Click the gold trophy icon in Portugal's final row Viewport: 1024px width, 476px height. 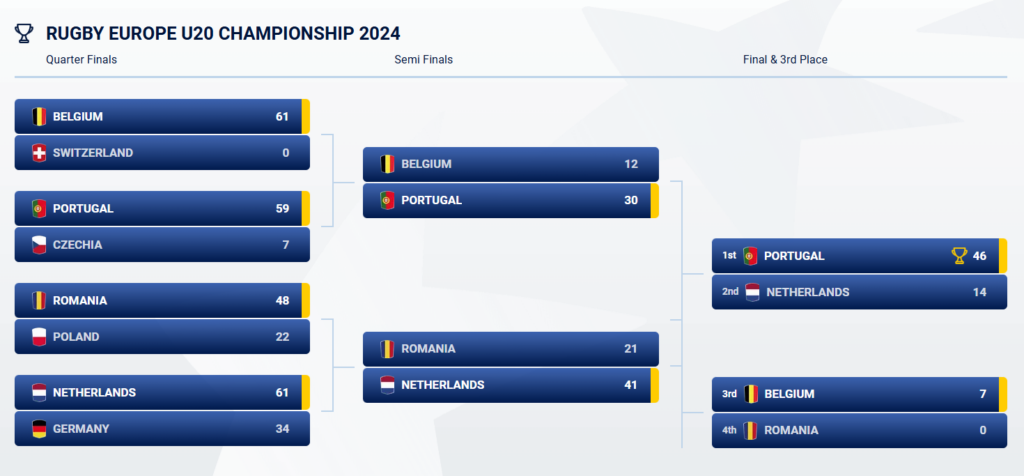959,256
